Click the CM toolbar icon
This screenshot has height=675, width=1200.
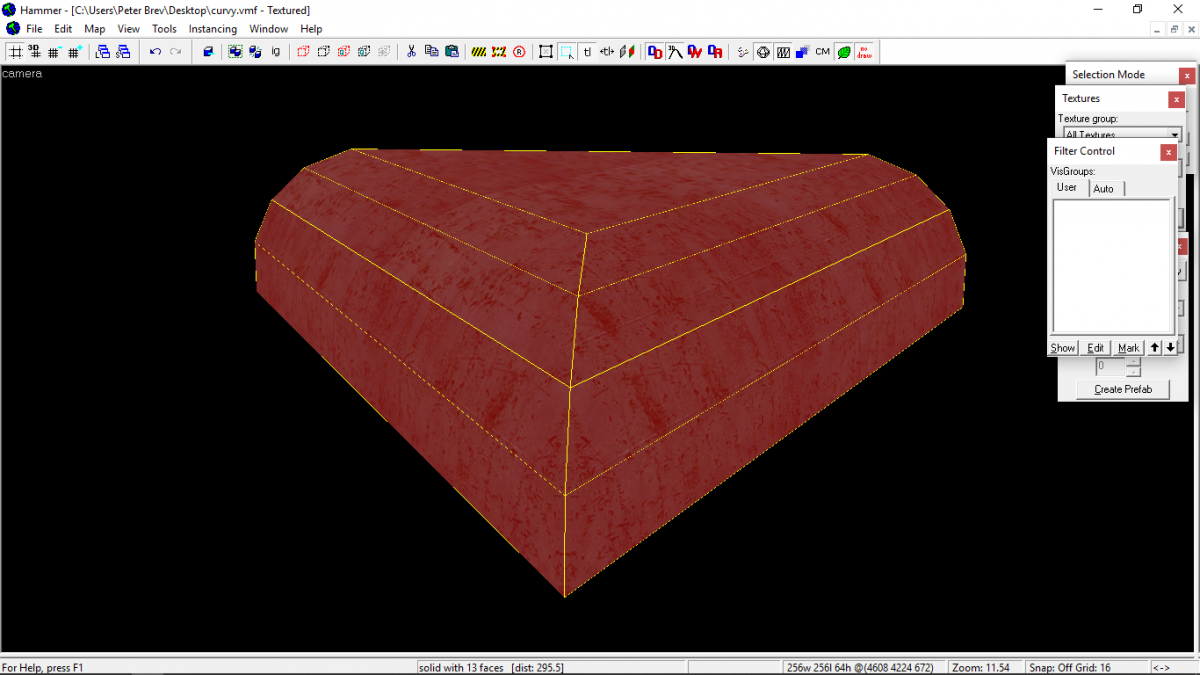(x=821, y=51)
